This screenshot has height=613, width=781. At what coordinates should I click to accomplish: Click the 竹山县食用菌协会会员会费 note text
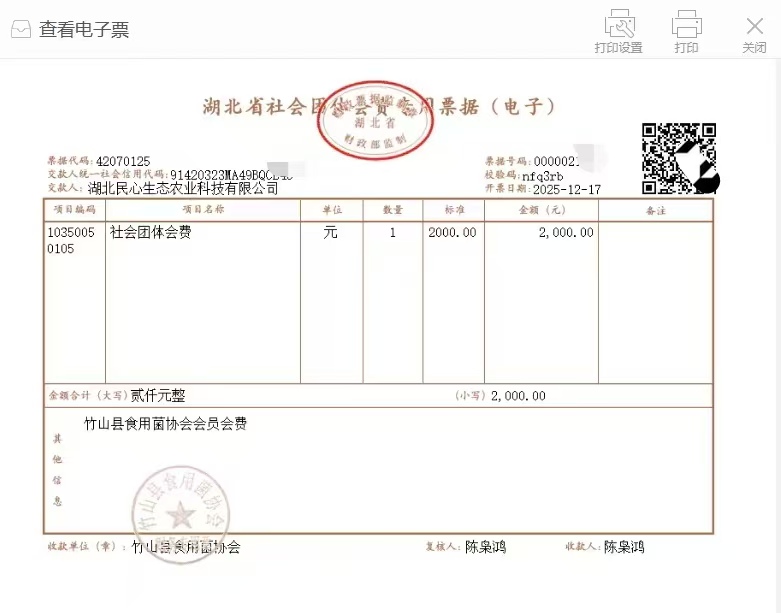coord(165,424)
